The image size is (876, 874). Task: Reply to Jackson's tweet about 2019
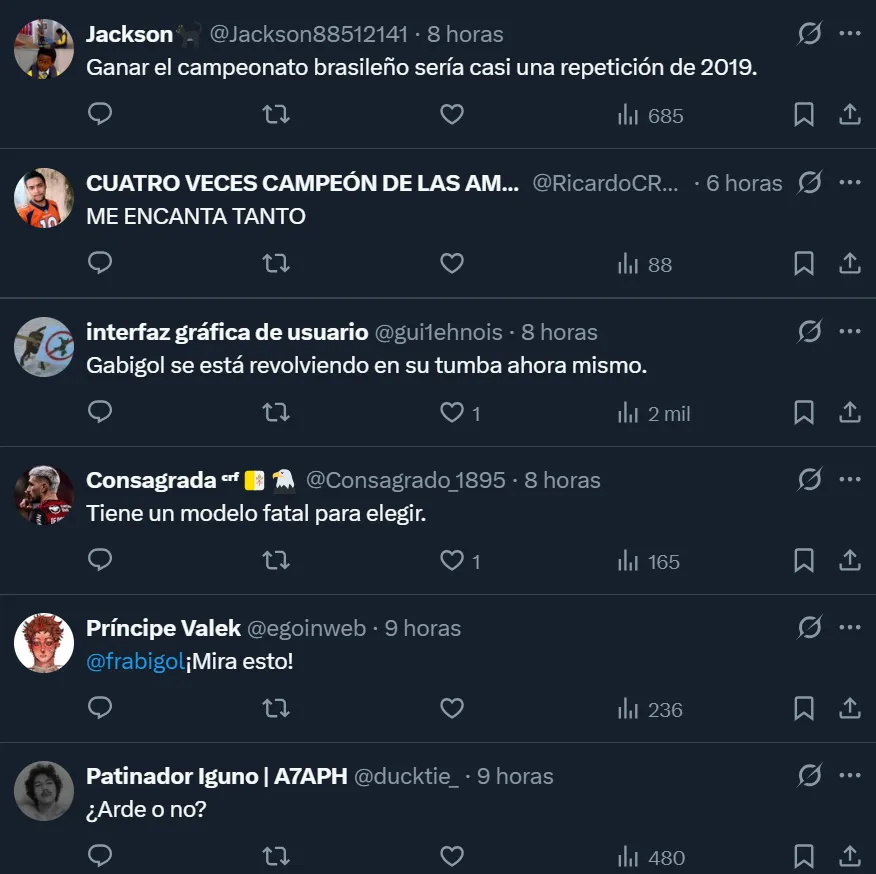coord(101,114)
